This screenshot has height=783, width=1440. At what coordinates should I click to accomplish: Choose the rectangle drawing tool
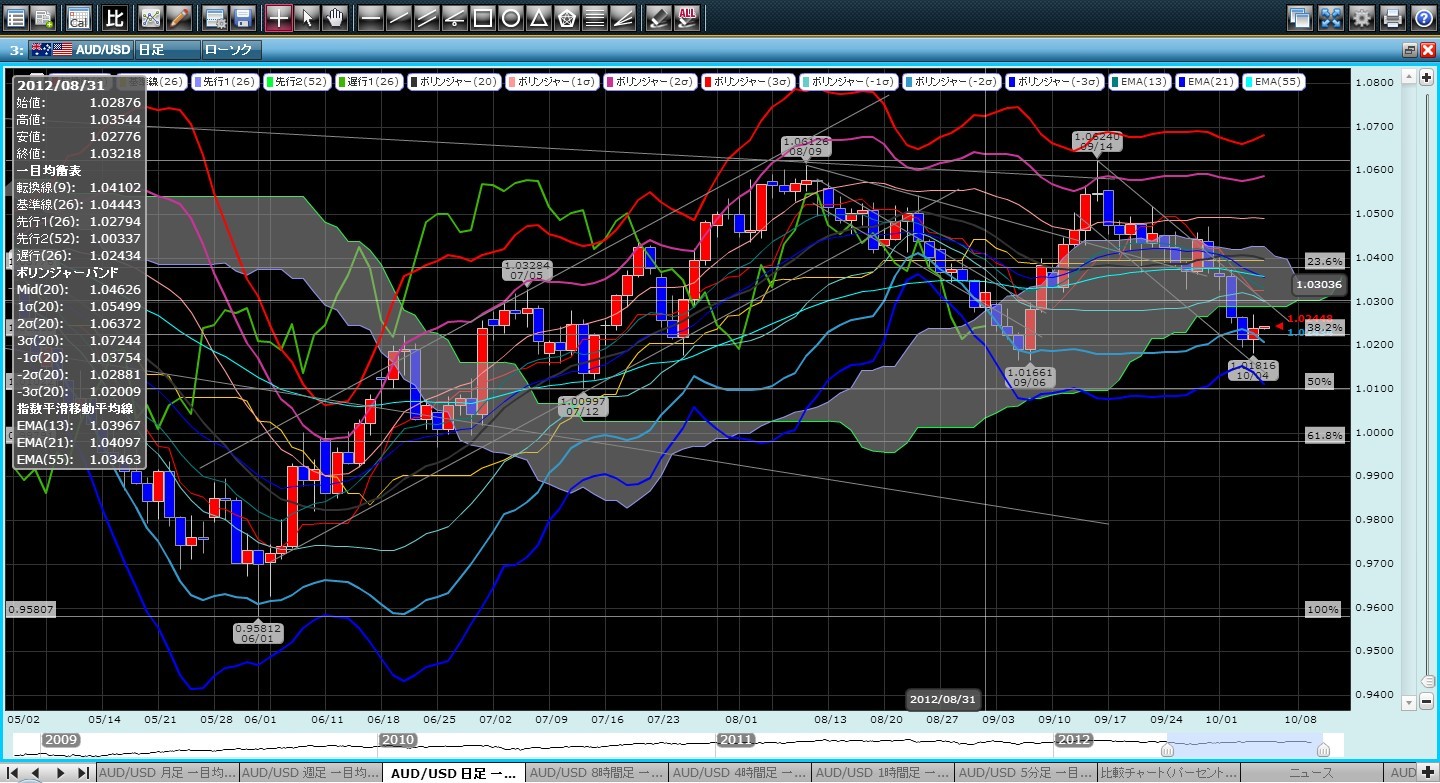pyautogui.click(x=482, y=17)
